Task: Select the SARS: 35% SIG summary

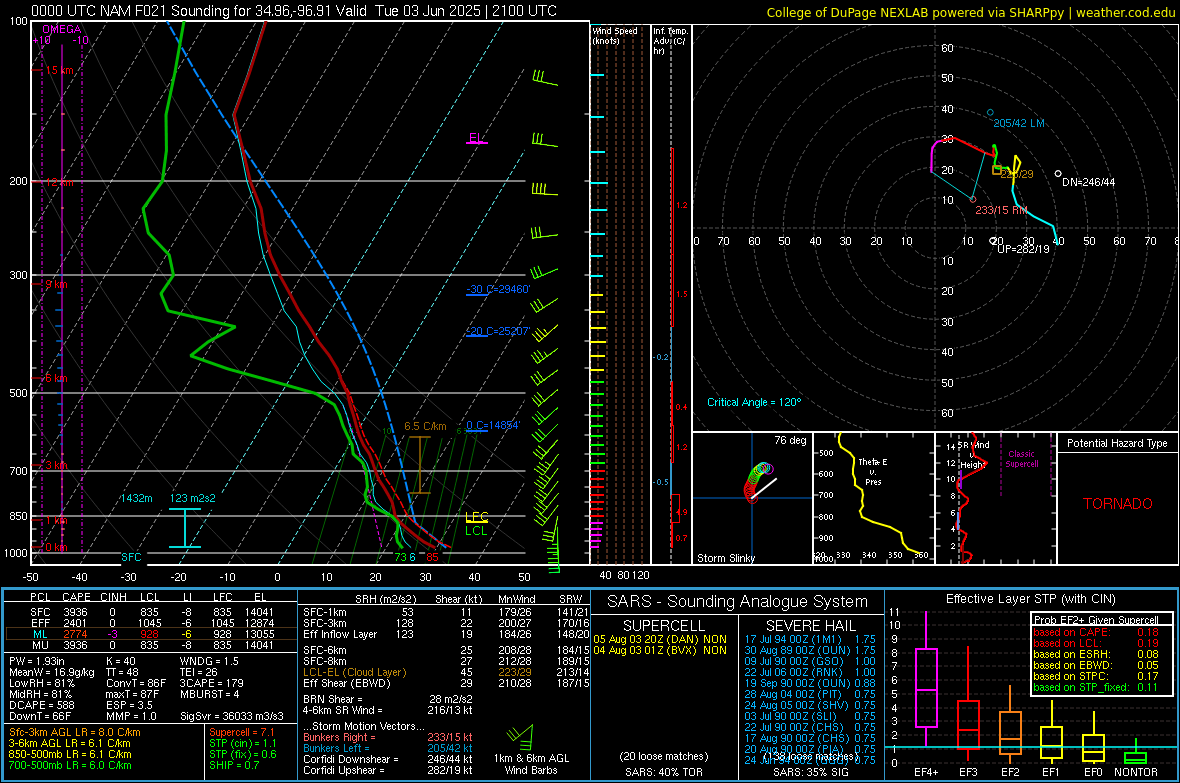Action: click(x=810, y=772)
